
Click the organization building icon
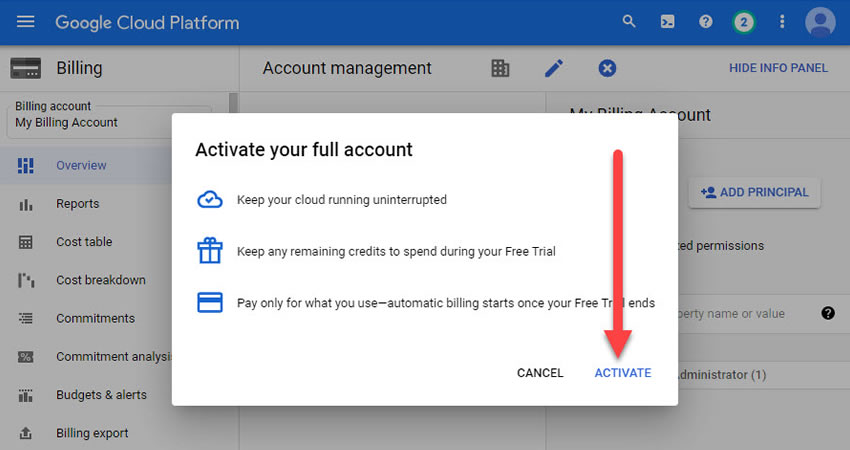pos(500,68)
